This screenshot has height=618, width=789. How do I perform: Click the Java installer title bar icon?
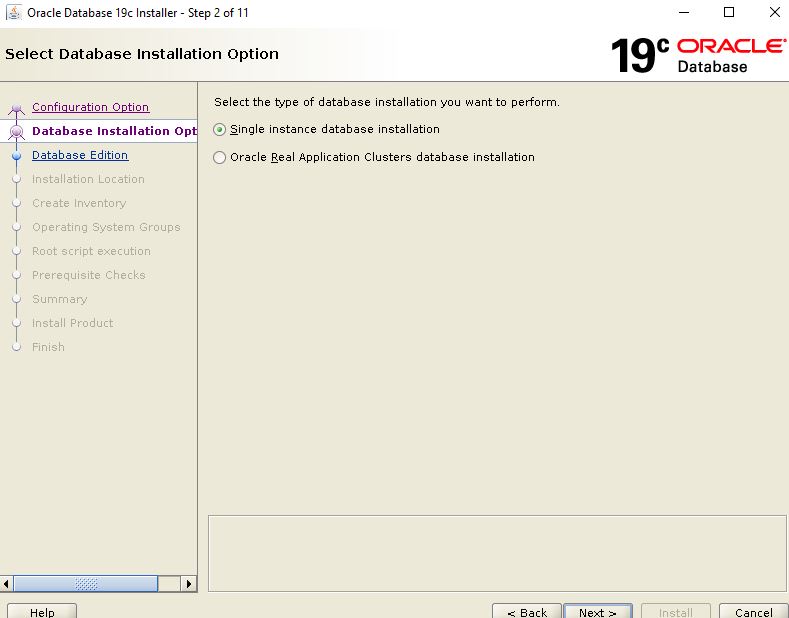14,13
